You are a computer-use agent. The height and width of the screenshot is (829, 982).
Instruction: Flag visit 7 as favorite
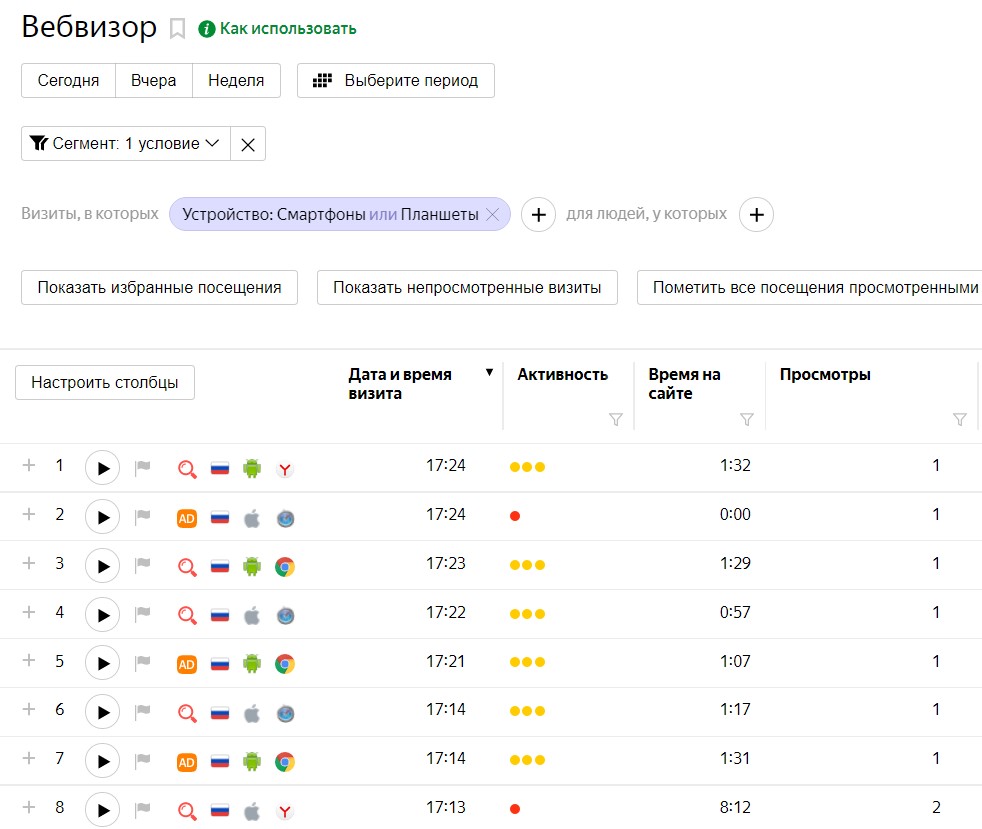point(143,760)
